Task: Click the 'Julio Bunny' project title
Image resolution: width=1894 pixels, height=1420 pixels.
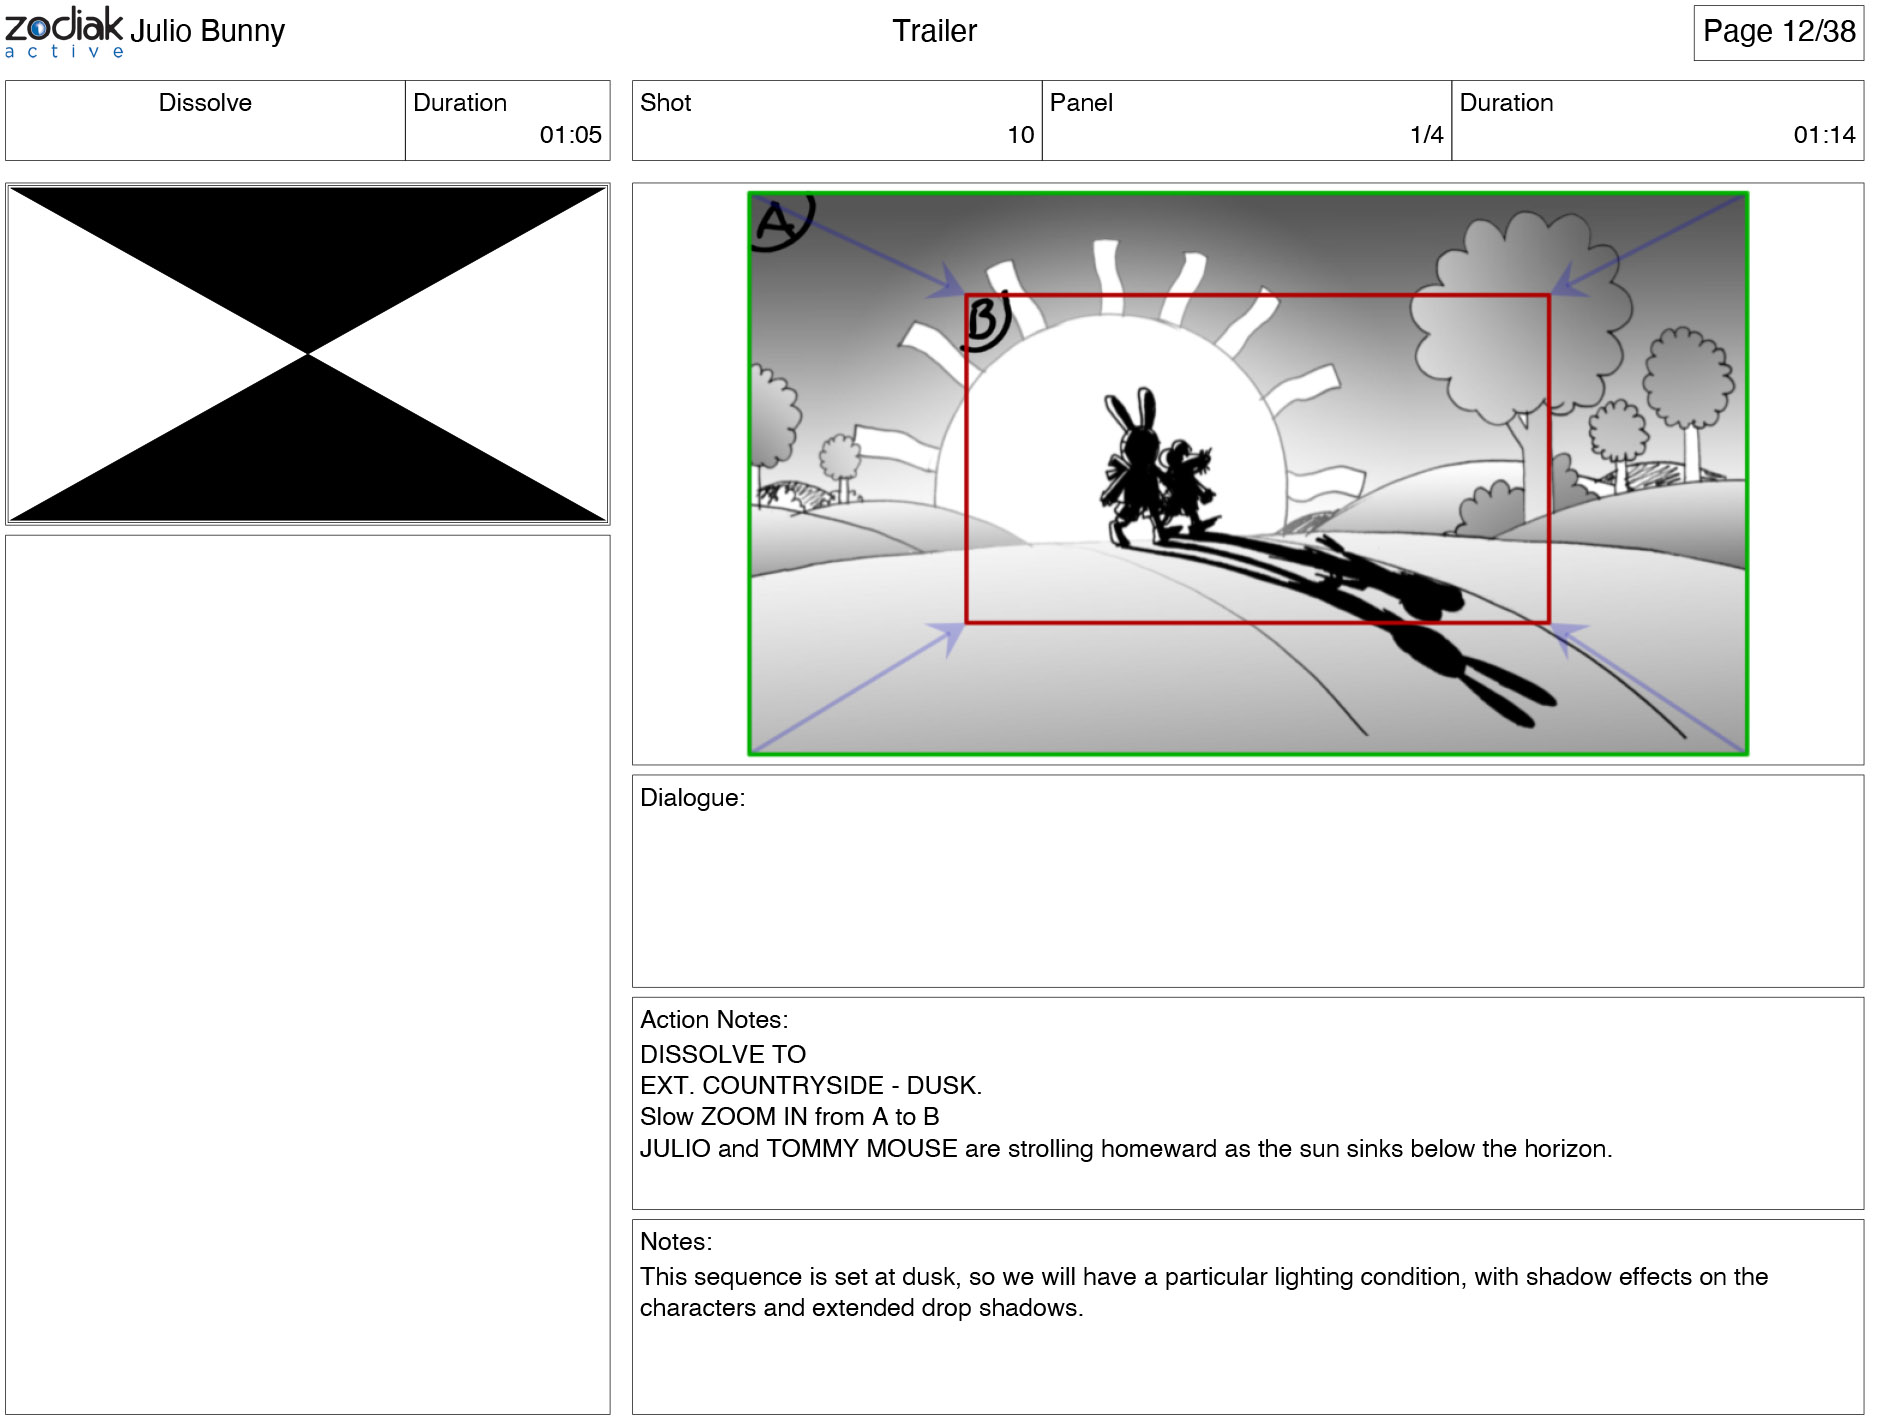Action: pos(207,31)
